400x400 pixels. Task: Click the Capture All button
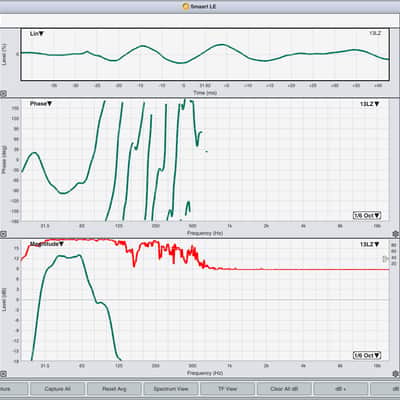click(57, 389)
